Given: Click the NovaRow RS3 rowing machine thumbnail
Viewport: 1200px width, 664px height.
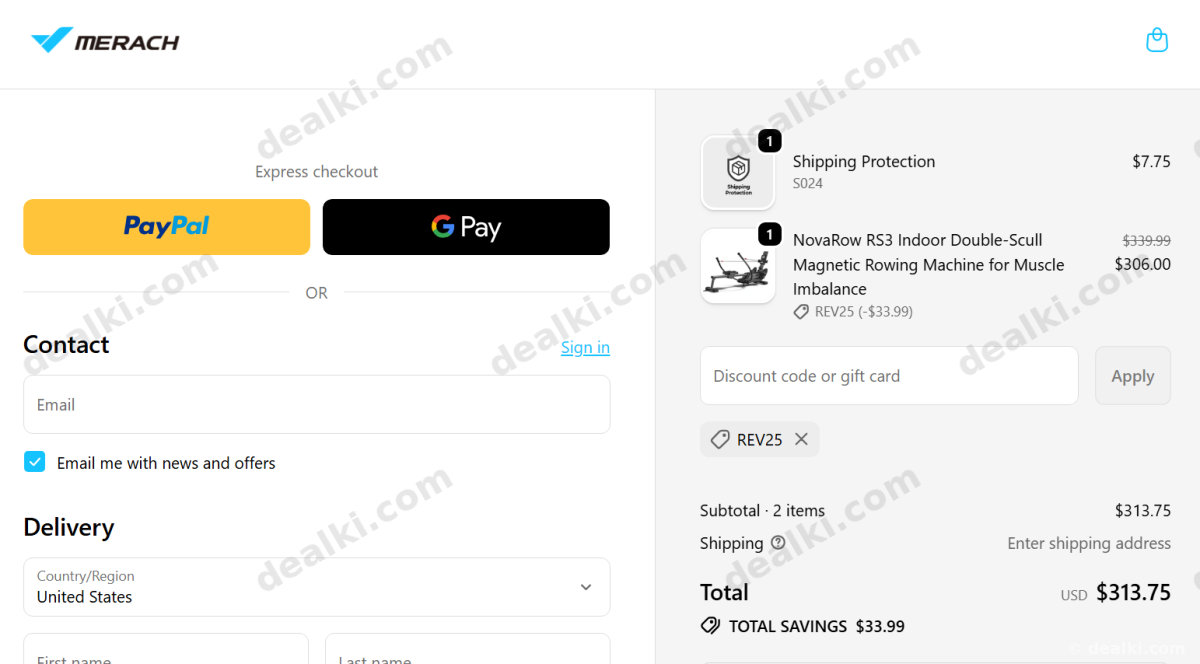Looking at the screenshot, I should [x=738, y=266].
